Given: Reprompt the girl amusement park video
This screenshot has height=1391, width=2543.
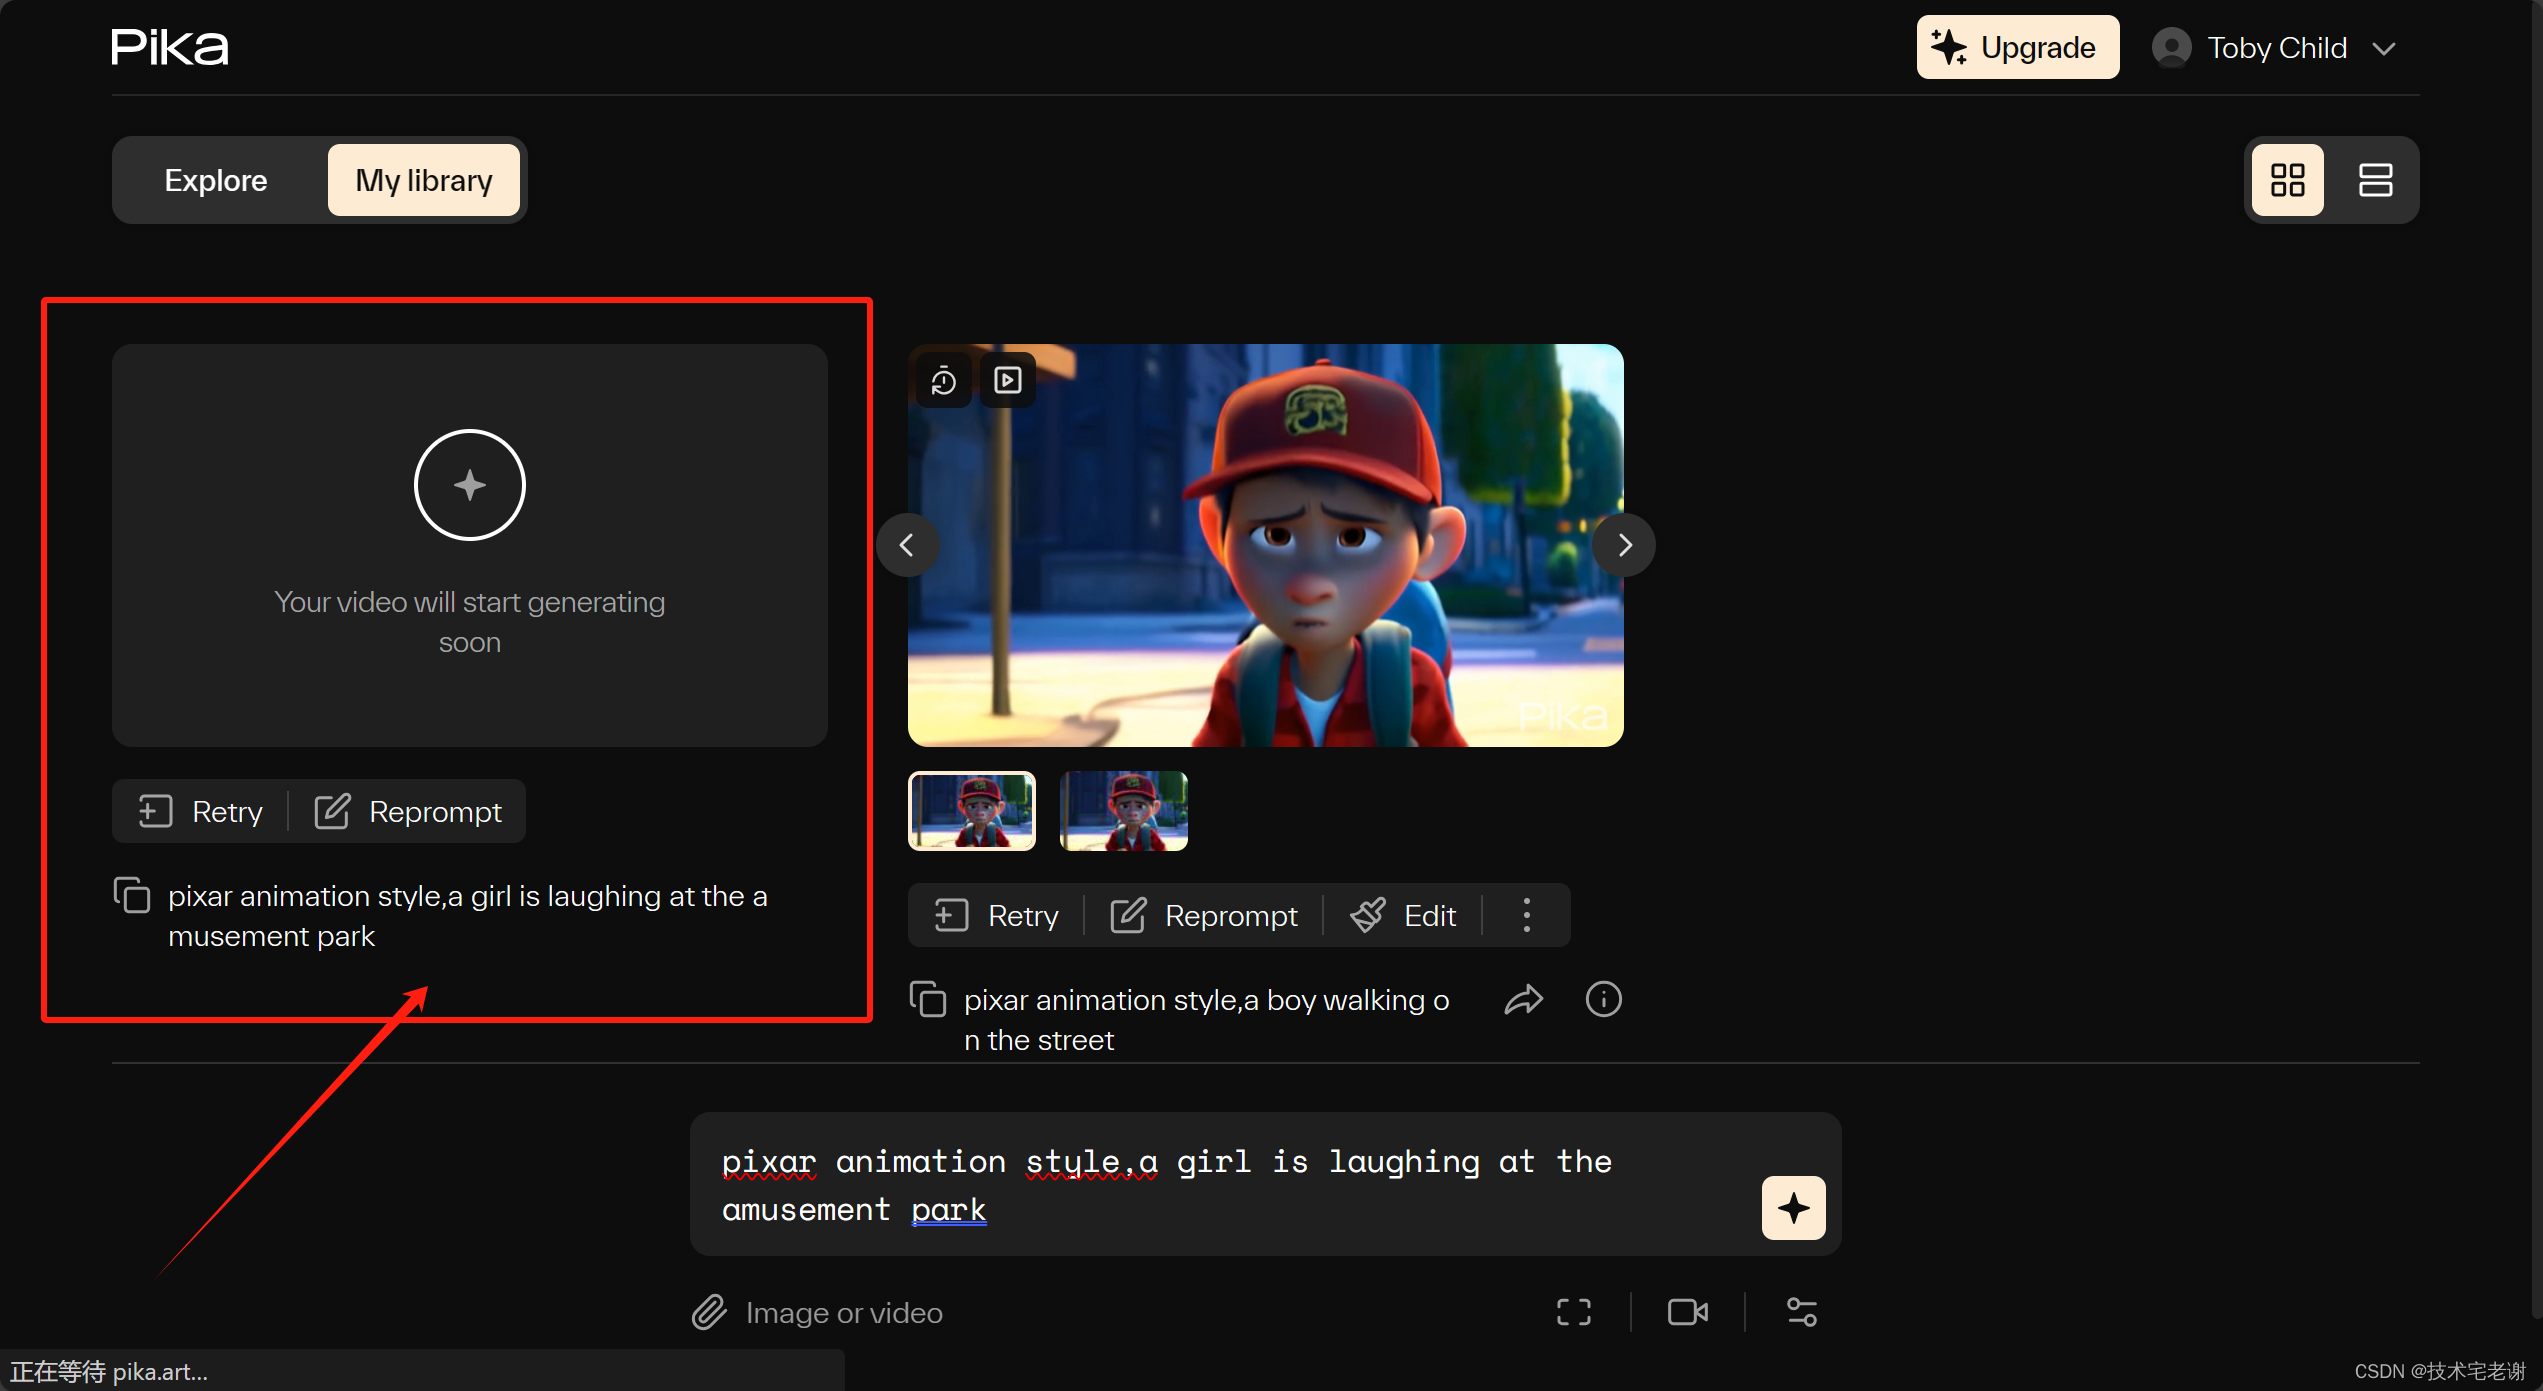Looking at the screenshot, I should [x=409, y=811].
